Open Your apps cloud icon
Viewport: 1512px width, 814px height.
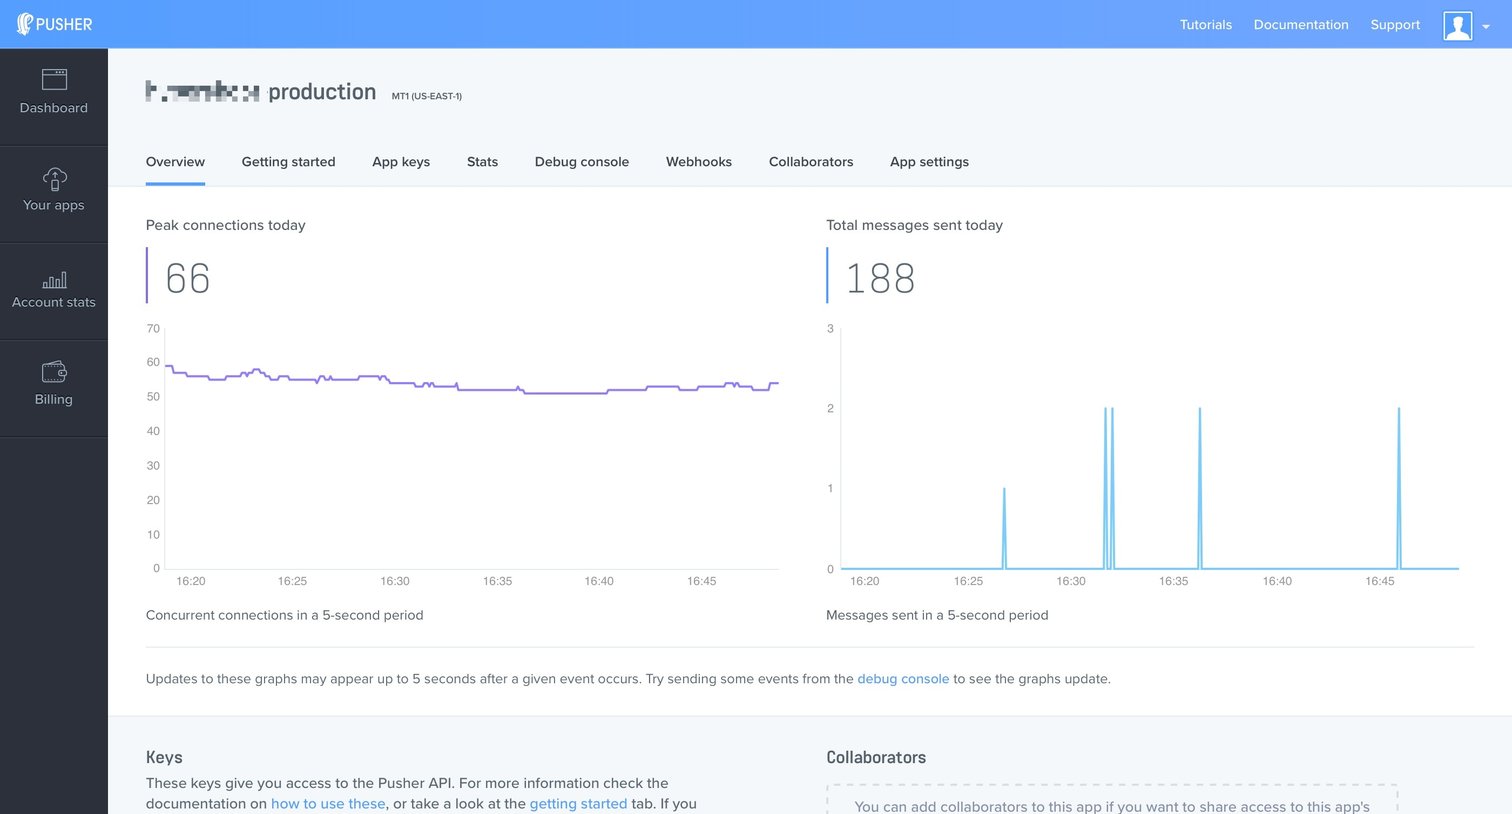(54, 178)
